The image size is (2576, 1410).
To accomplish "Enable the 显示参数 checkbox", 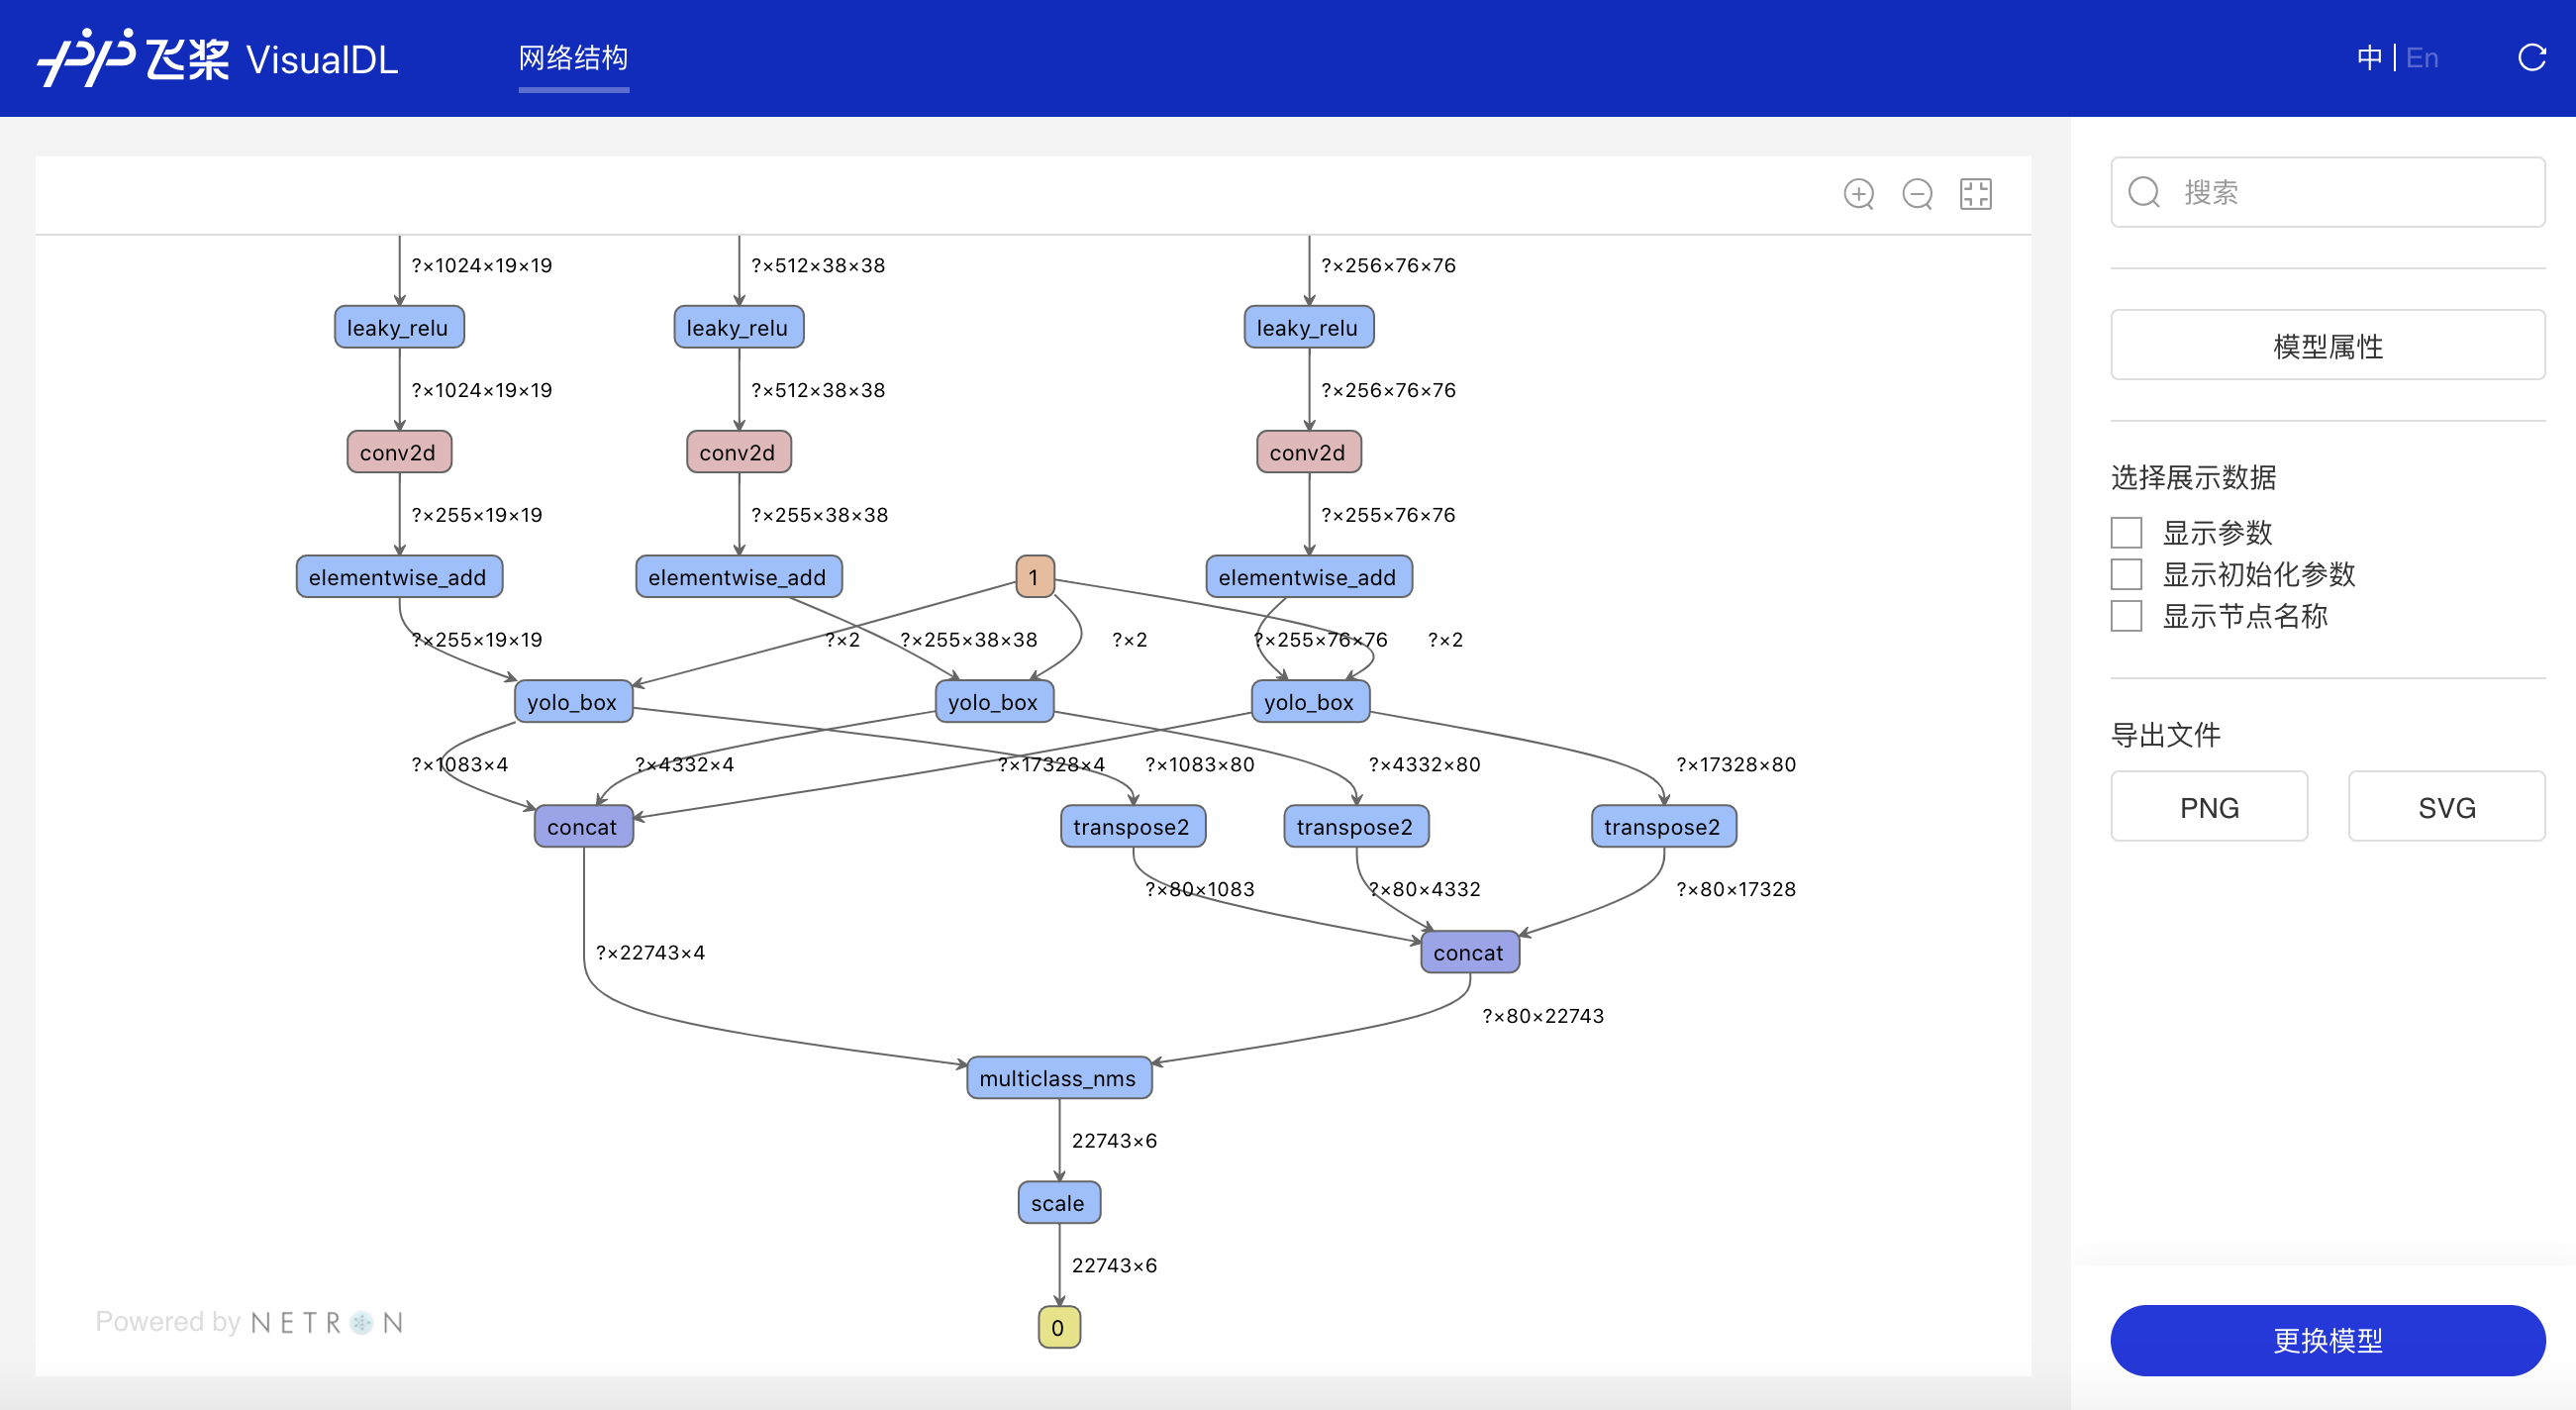I will [2126, 532].
